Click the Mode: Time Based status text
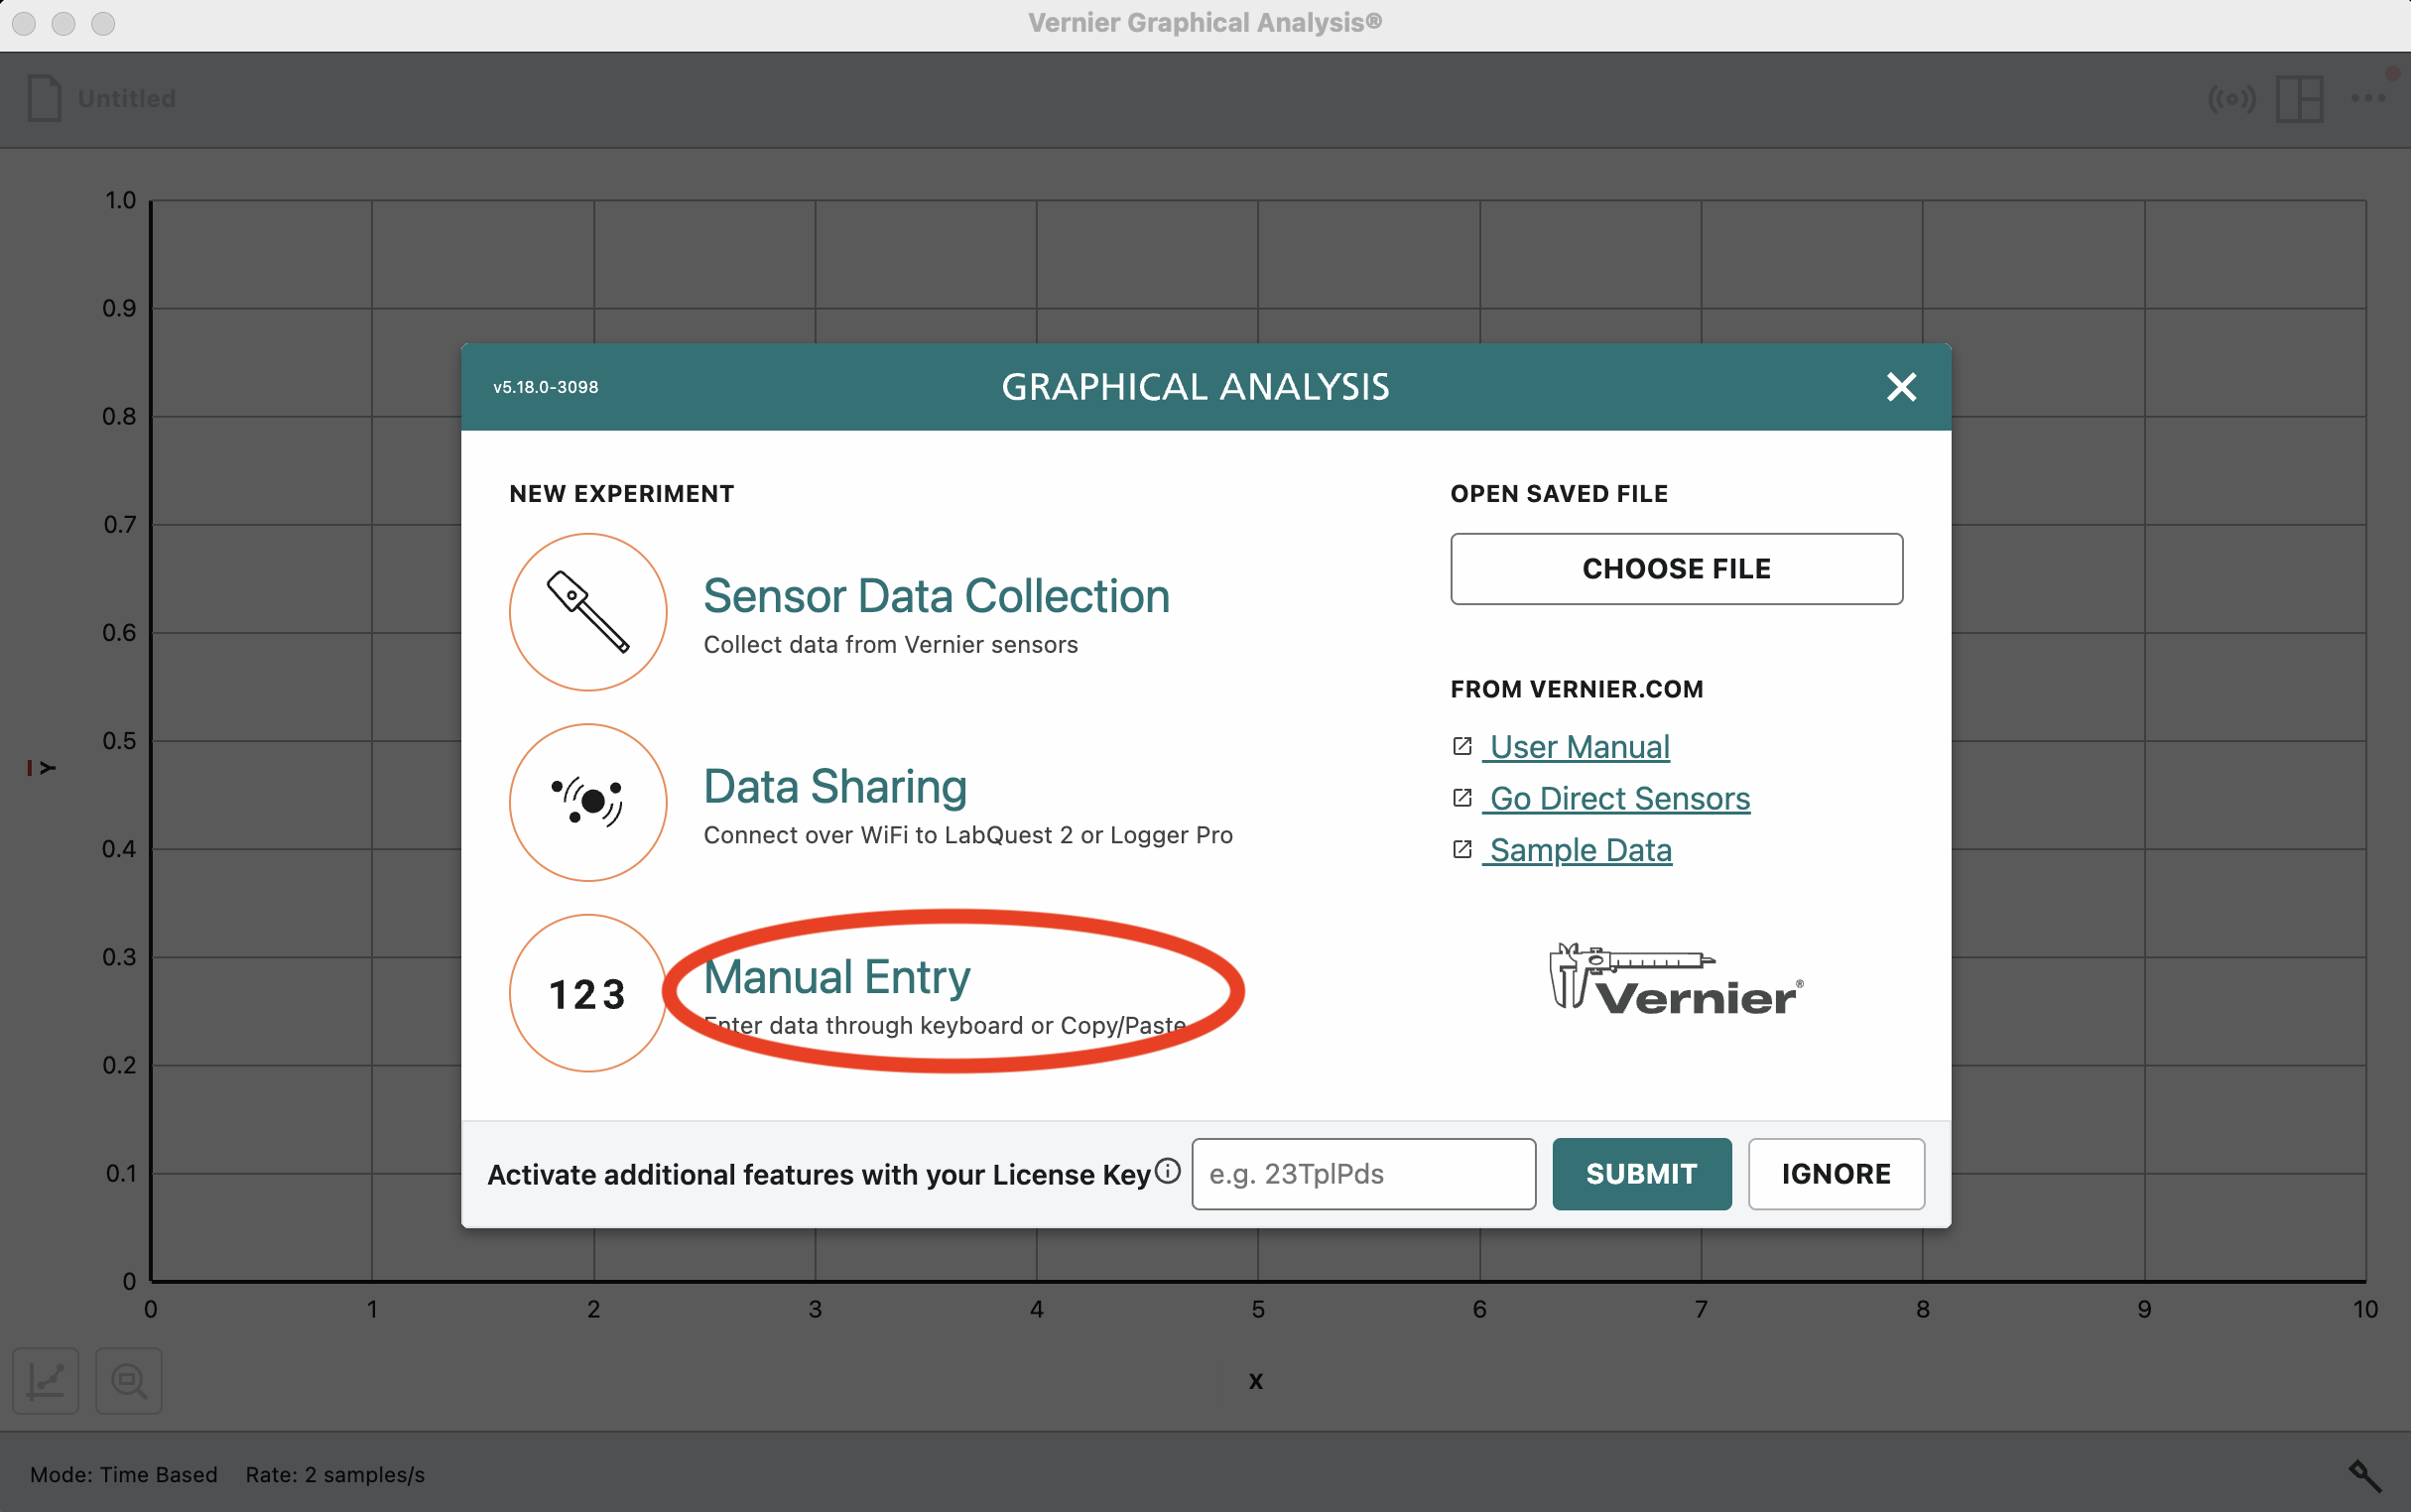 124,1475
